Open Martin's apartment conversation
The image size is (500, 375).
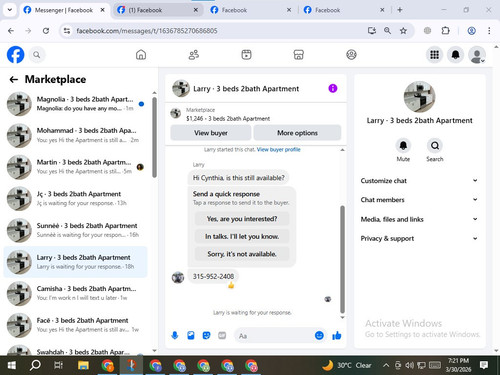point(75,167)
